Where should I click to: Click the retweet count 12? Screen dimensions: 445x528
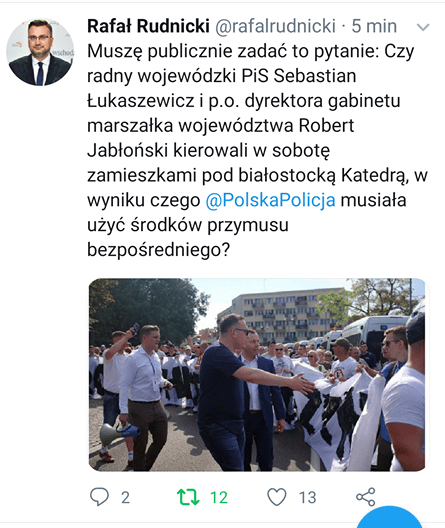(219, 497)
